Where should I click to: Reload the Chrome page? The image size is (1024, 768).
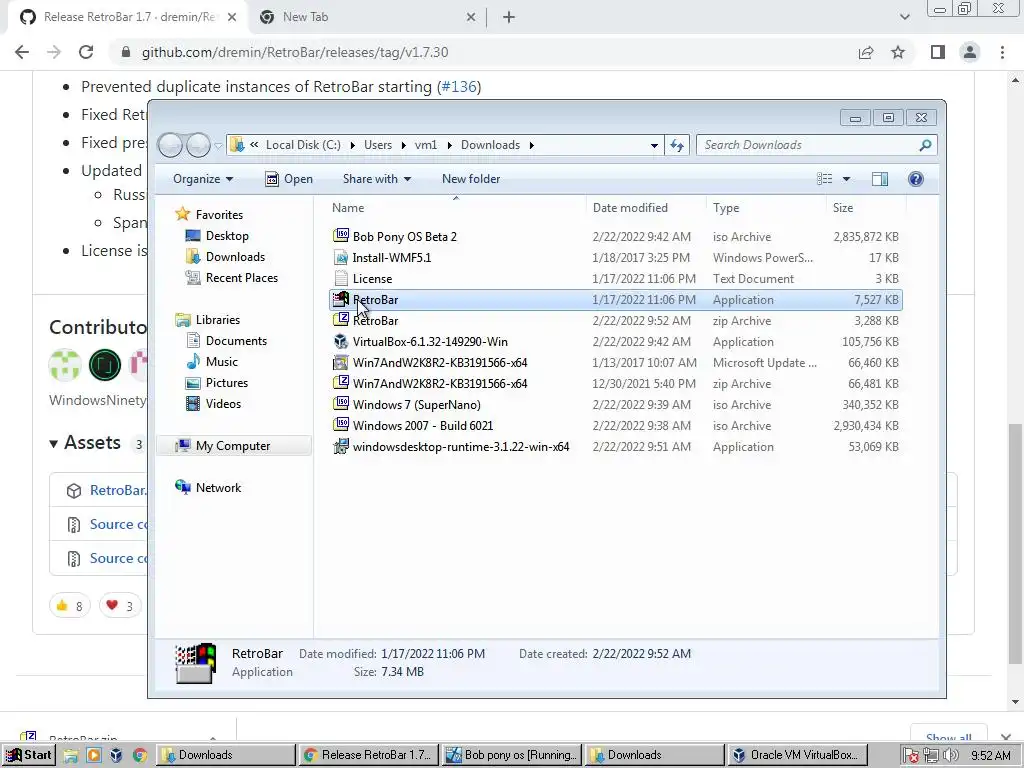86,52
